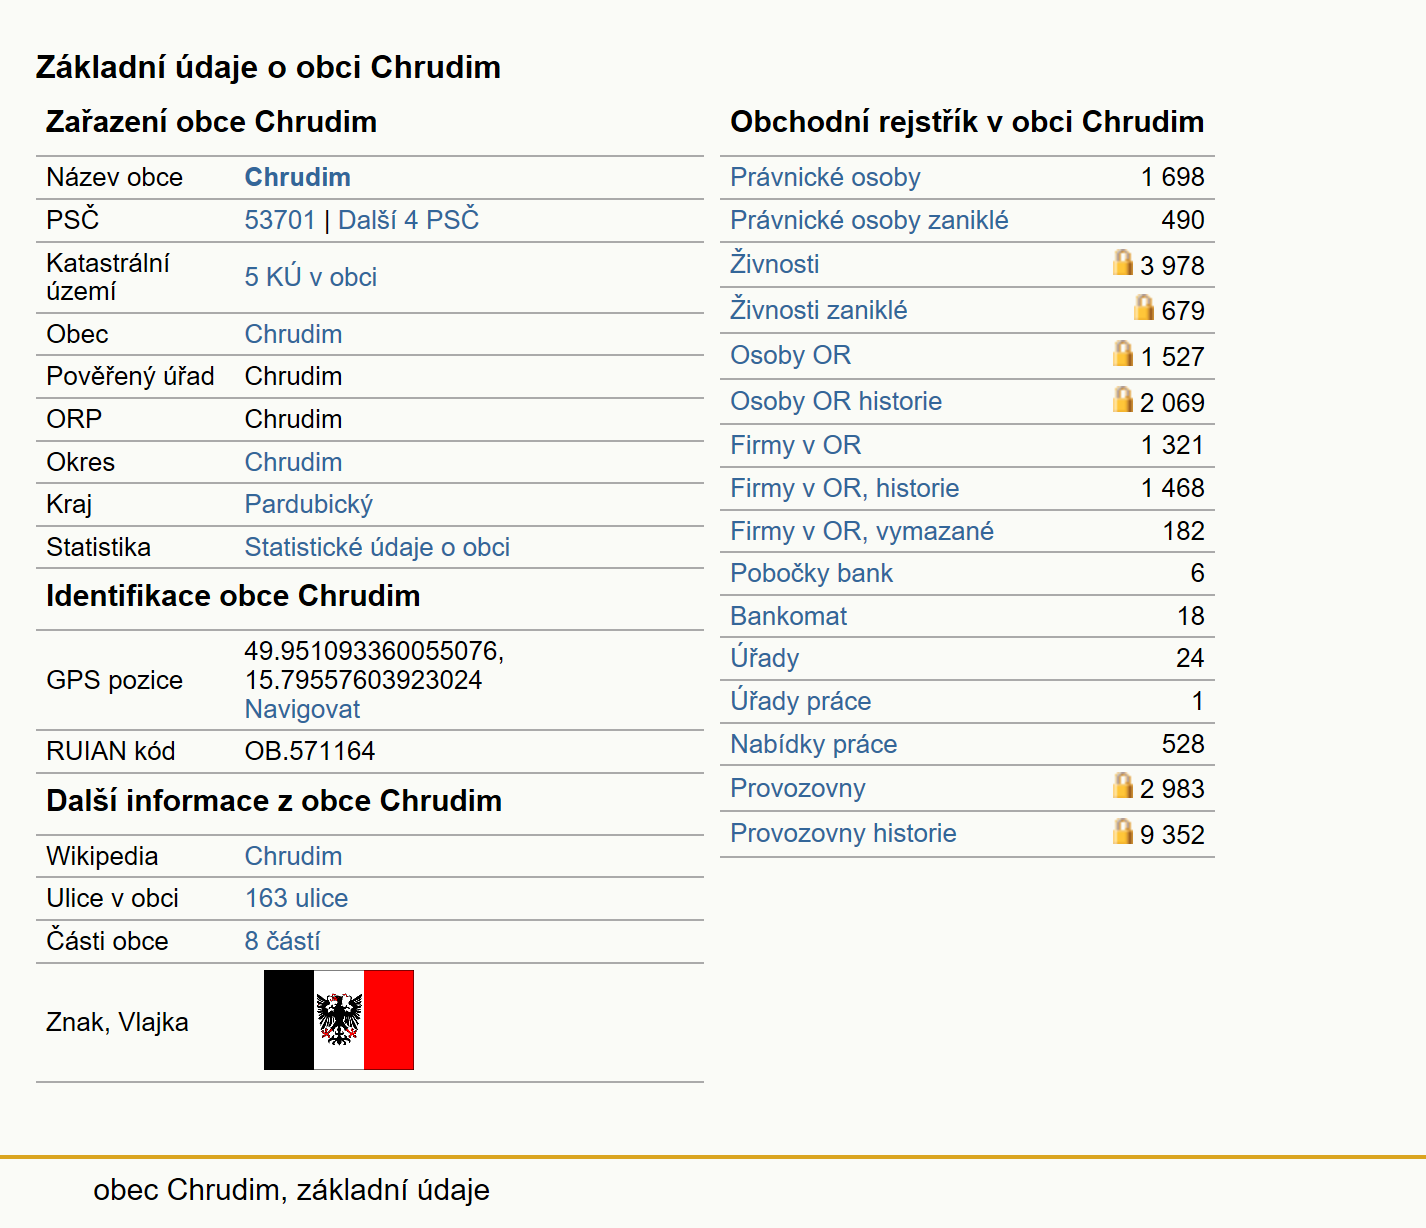Open Osoby OR historie link

836,401
